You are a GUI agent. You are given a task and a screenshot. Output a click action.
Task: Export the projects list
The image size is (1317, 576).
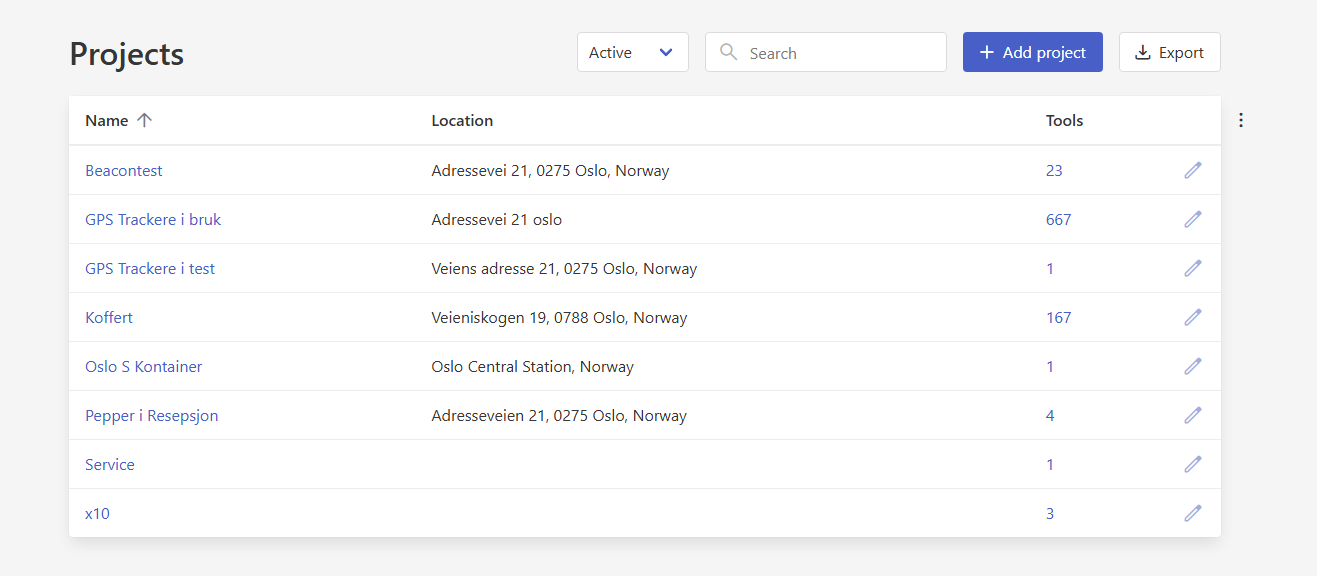[x=1169, y=53]
